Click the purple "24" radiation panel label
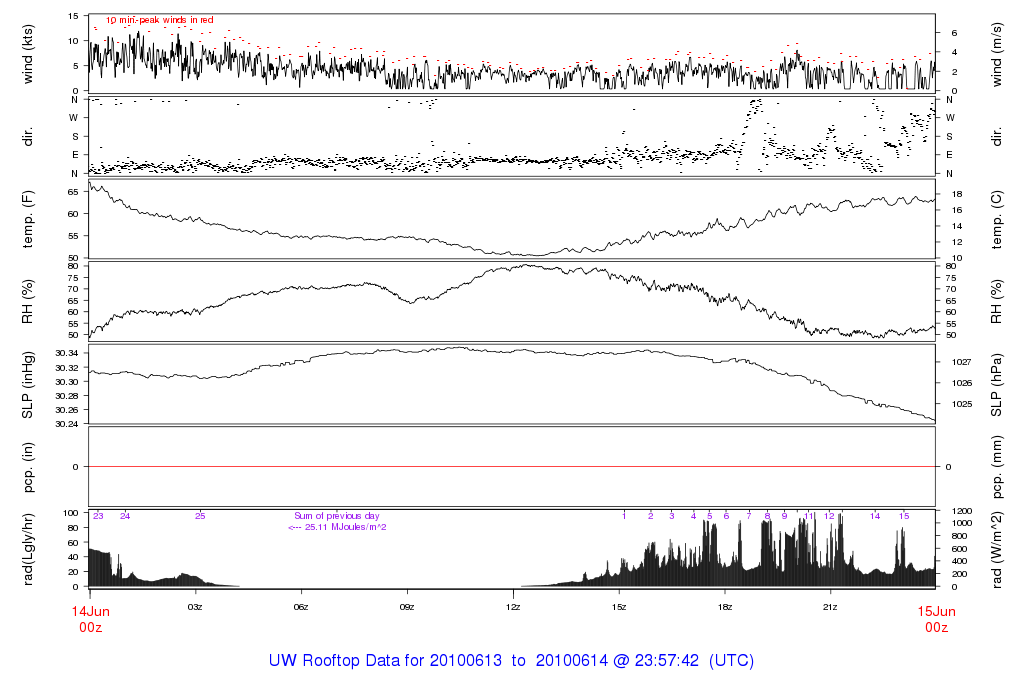The width and height of the screenshot is (1024, 700). coord(125,516)
